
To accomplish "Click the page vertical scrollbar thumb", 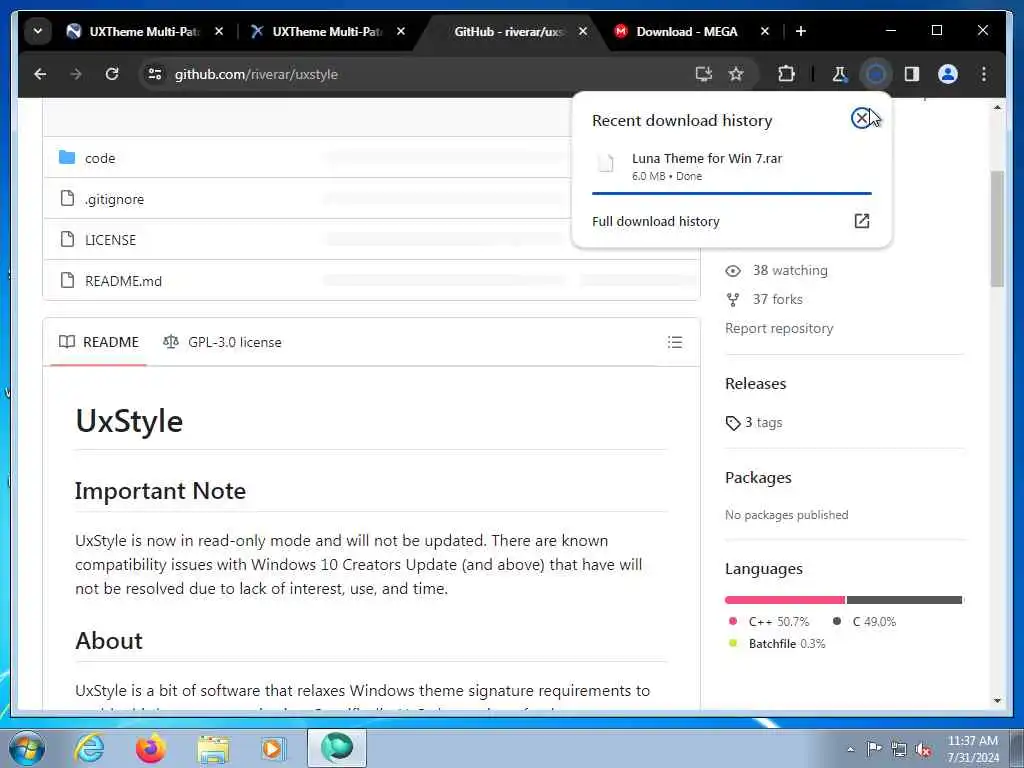I will 997,229.
